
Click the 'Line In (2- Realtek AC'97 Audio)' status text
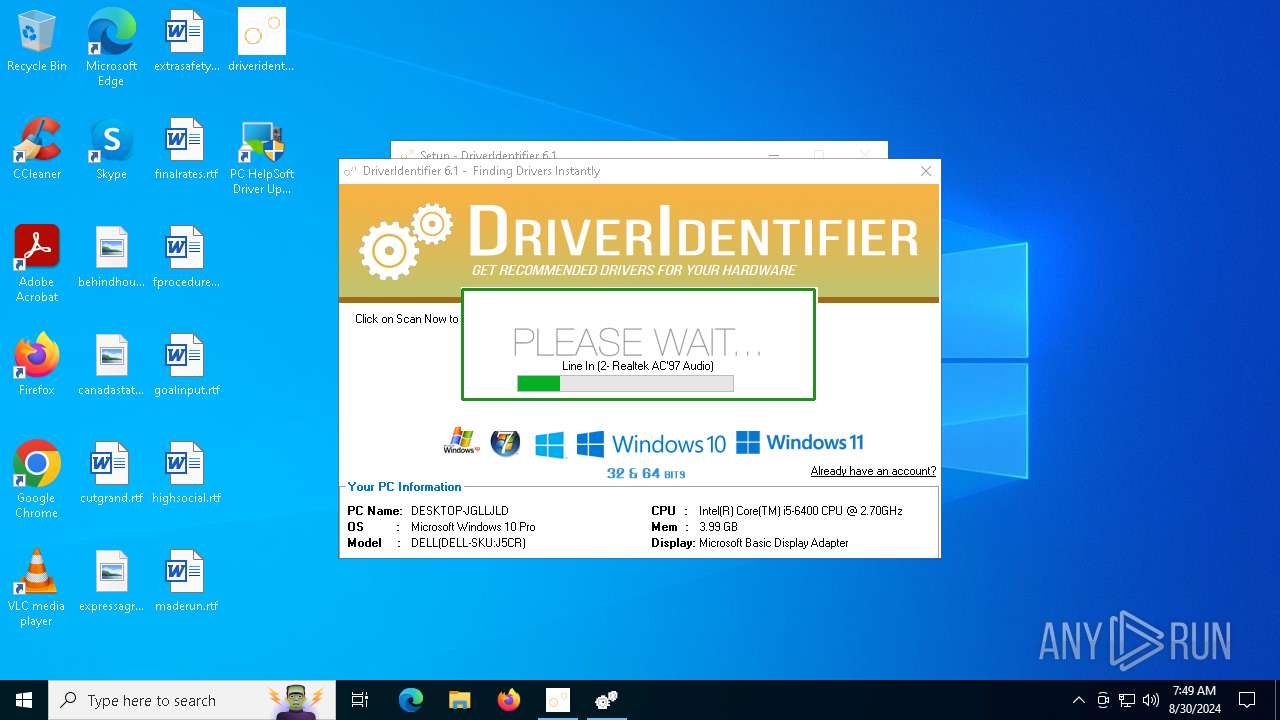[638, 366]
